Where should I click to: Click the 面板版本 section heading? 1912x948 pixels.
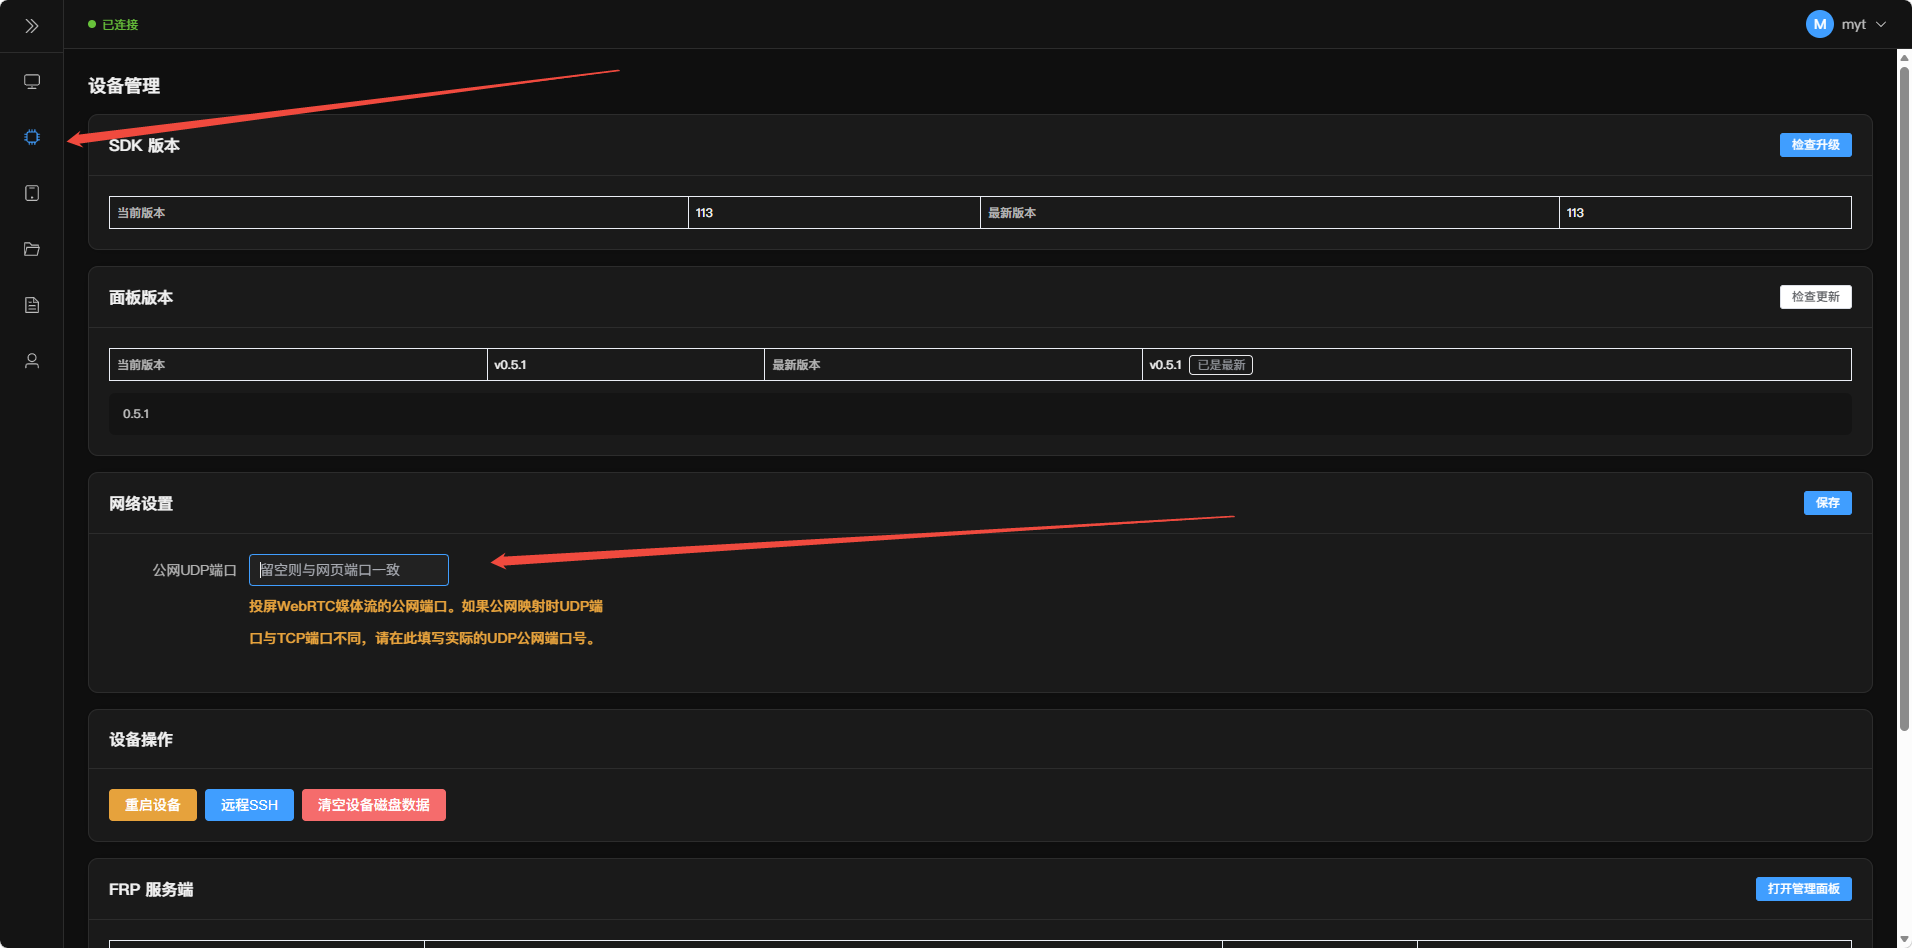141,297
